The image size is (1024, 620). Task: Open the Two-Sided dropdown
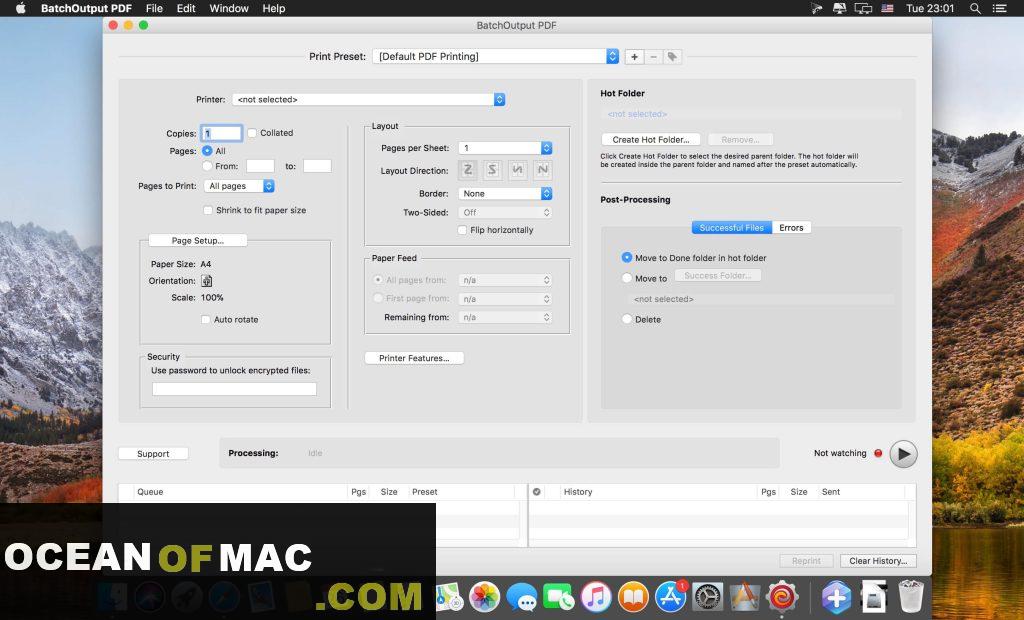coord(505,212)
